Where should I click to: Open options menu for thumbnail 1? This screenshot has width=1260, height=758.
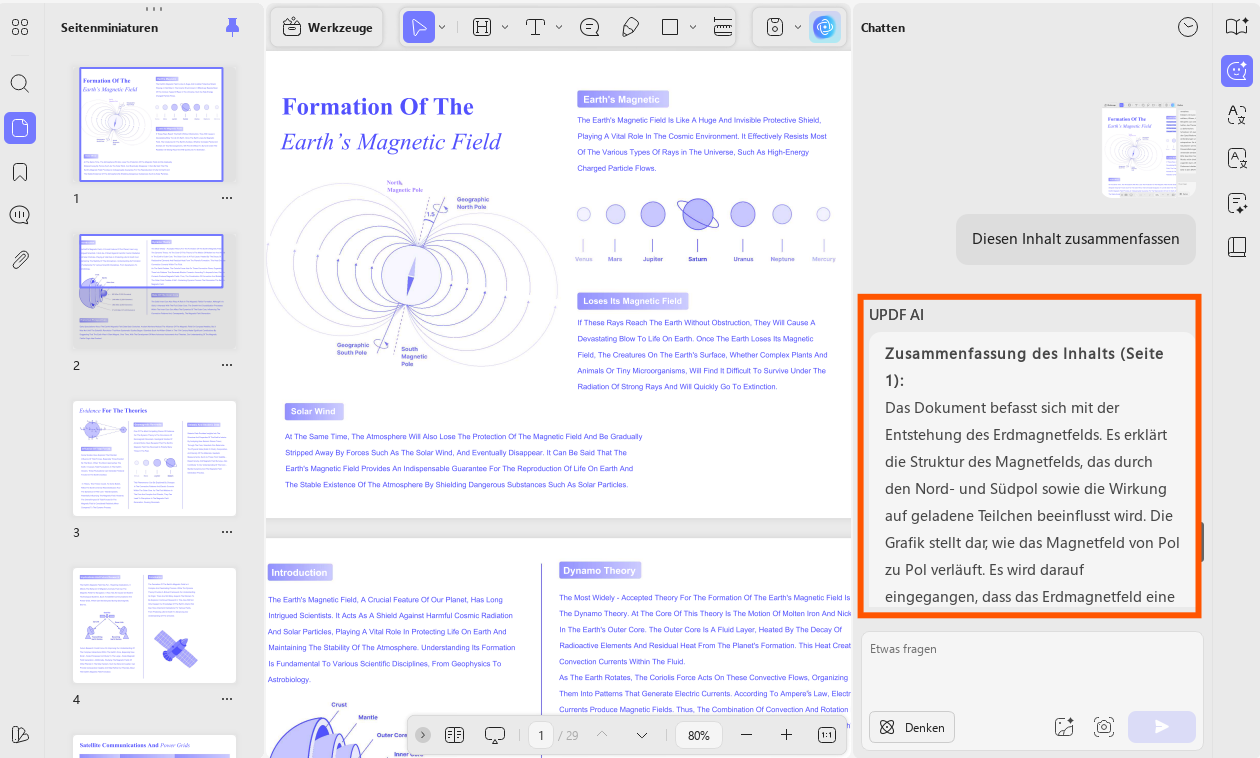pyautogui.click(x=227, y=198)
